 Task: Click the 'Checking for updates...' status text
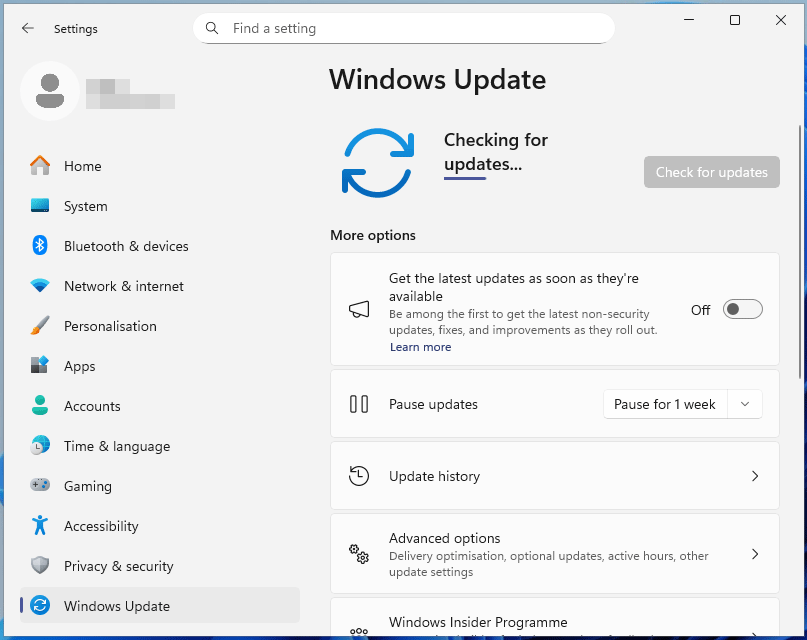(x=496, y=152)
